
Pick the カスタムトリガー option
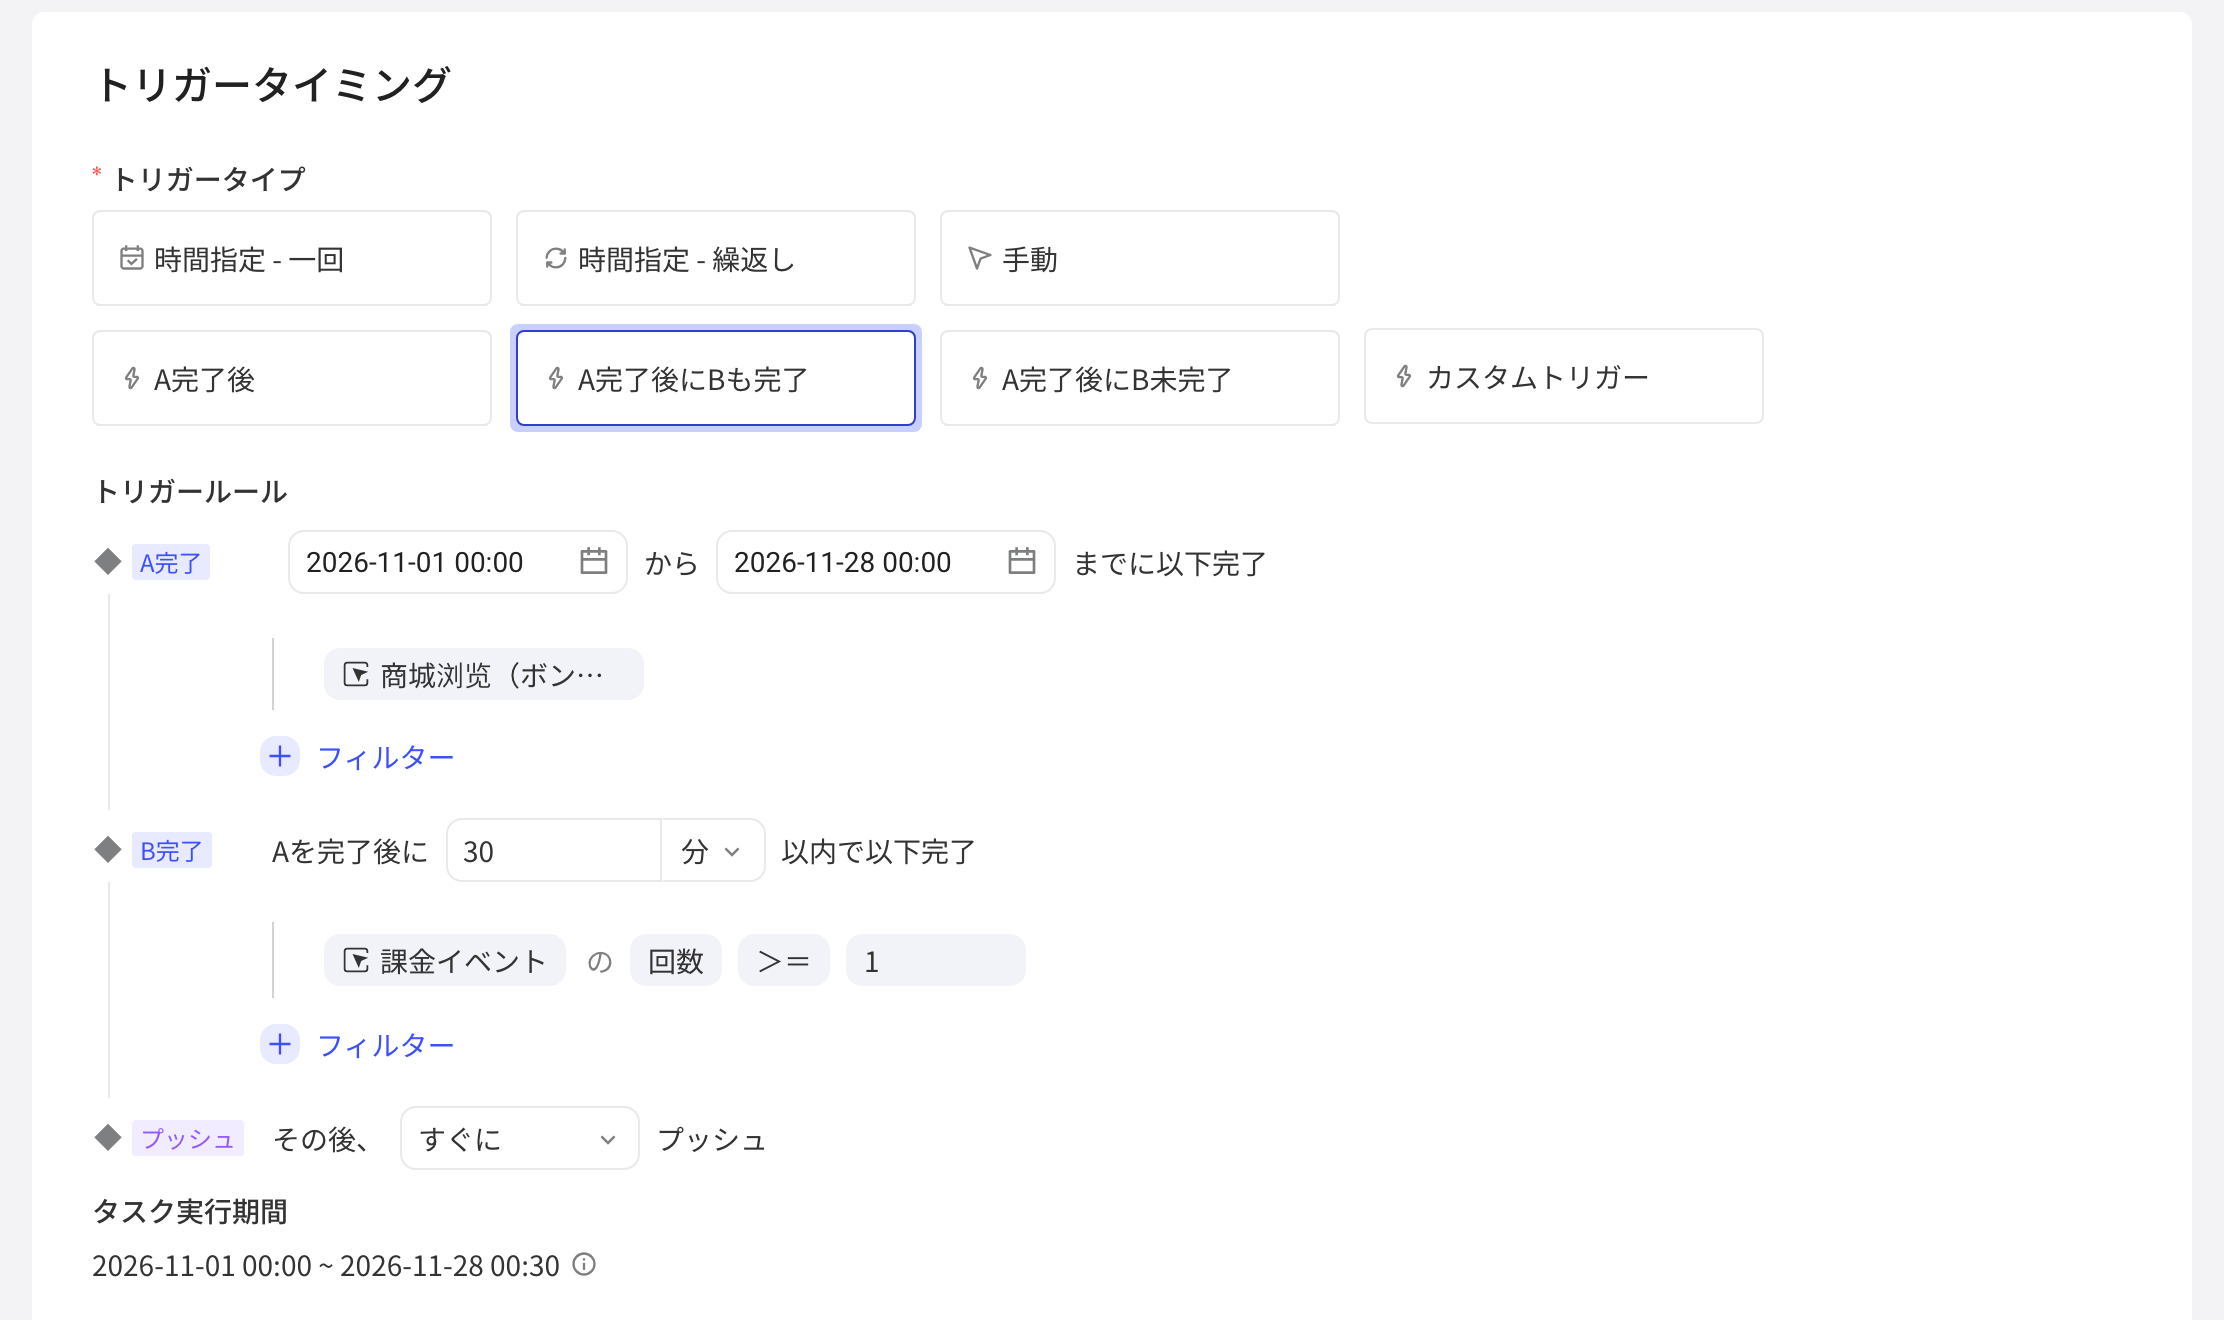tap(1564, 376)
